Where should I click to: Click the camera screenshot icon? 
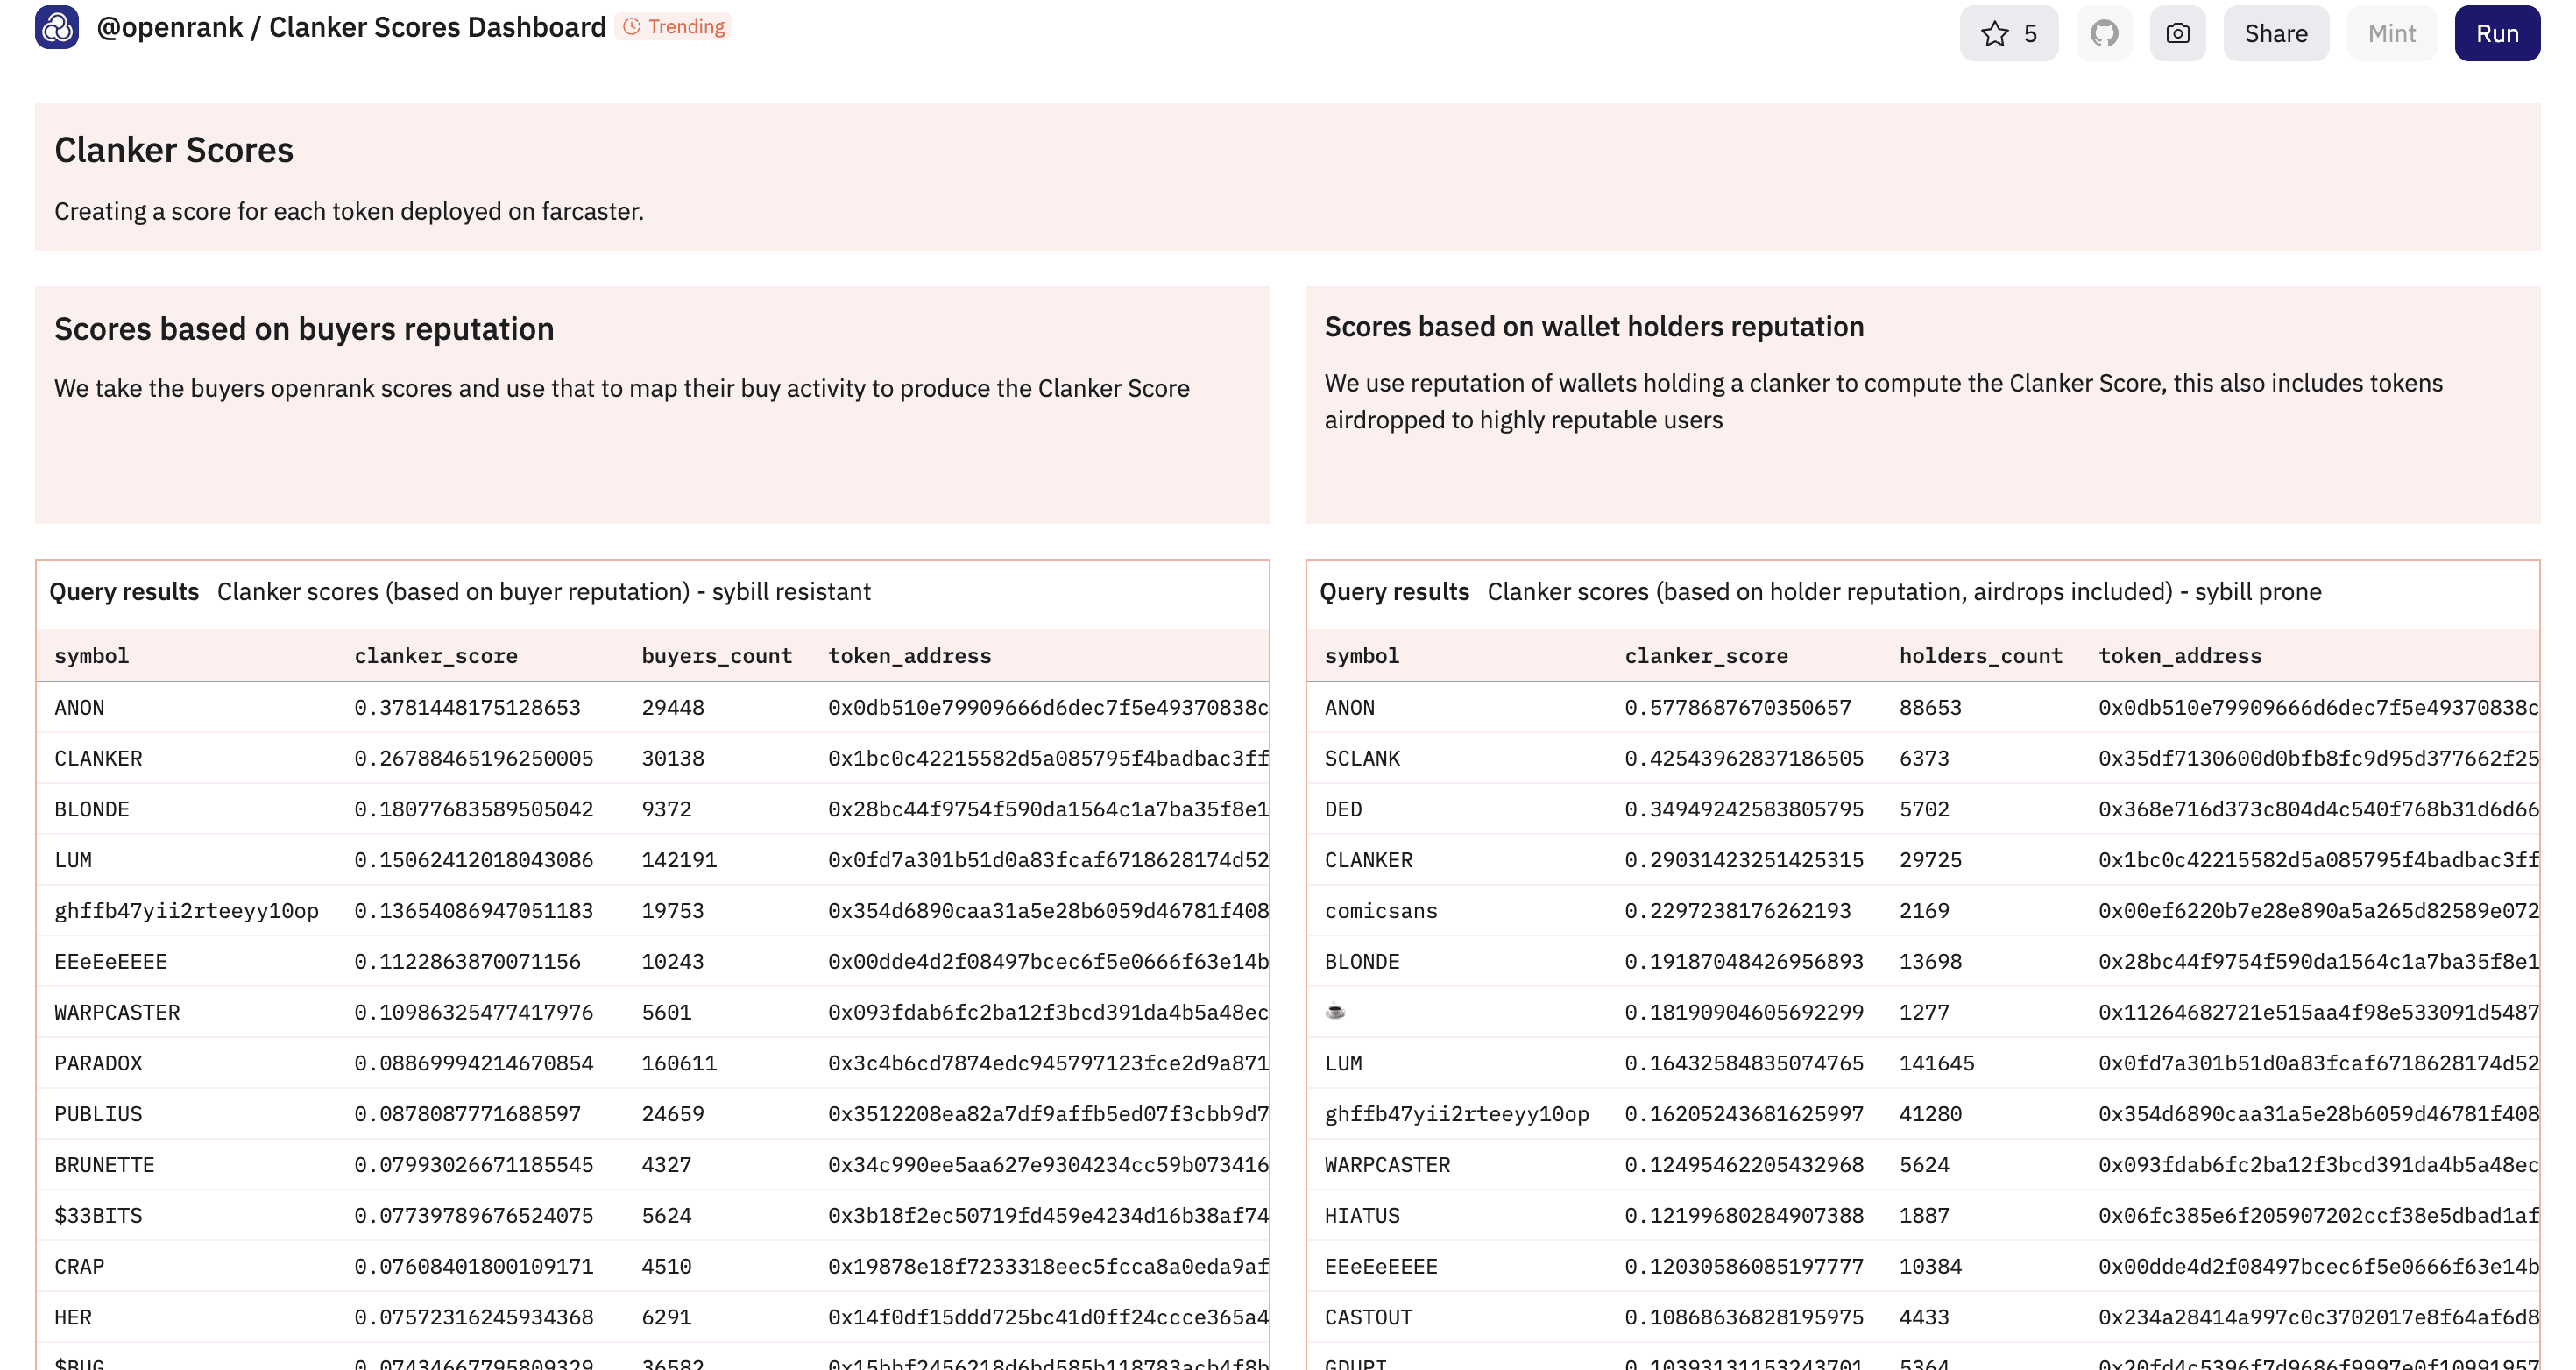click(2177, 33)
